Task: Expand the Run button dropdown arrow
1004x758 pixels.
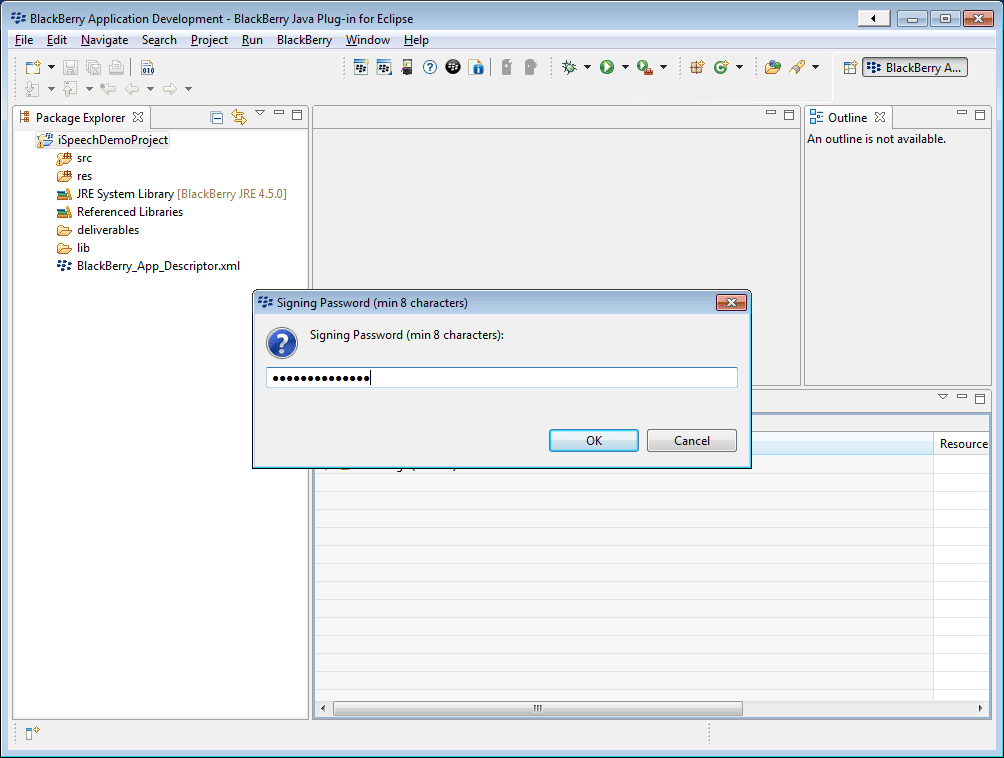Action: (625, 67)
